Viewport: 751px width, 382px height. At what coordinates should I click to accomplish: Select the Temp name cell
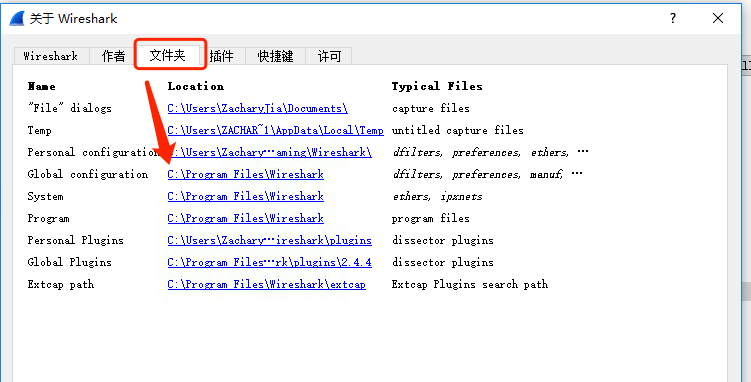39,130
